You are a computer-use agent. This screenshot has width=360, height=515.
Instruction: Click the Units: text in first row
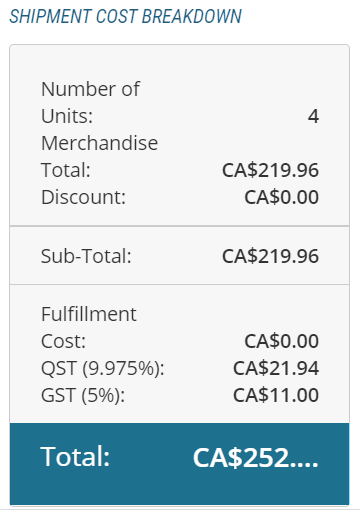coord(67,116)
